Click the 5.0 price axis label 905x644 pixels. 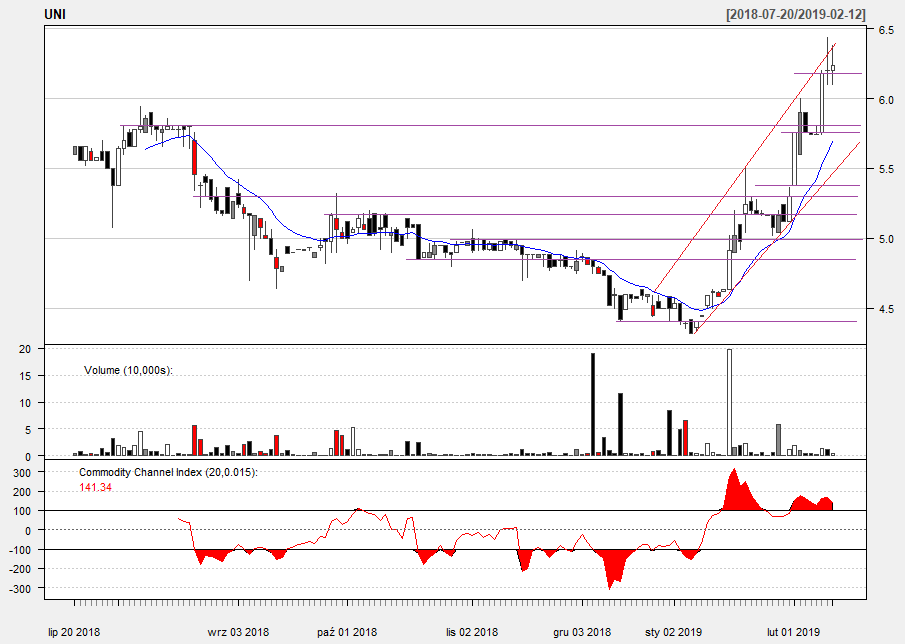point(886,239)
